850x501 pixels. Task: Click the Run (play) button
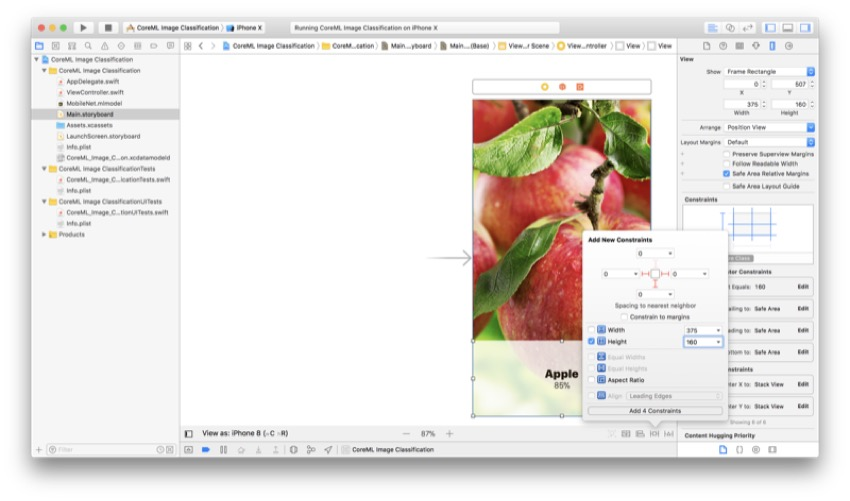click(83, 27)
